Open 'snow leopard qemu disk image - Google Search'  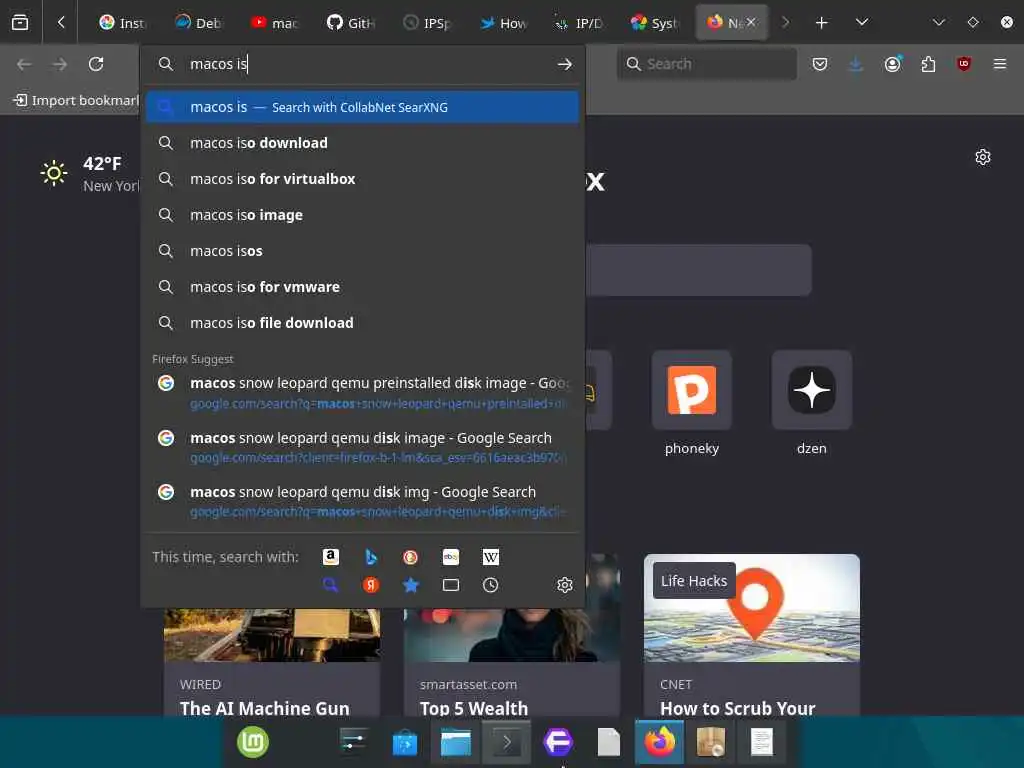coord(362,447)
